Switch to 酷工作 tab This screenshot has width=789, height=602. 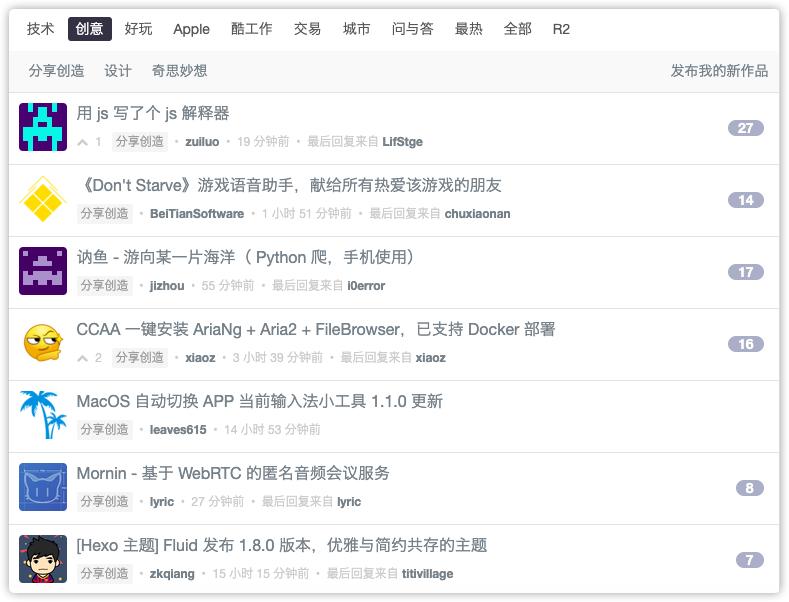(252, 29)
